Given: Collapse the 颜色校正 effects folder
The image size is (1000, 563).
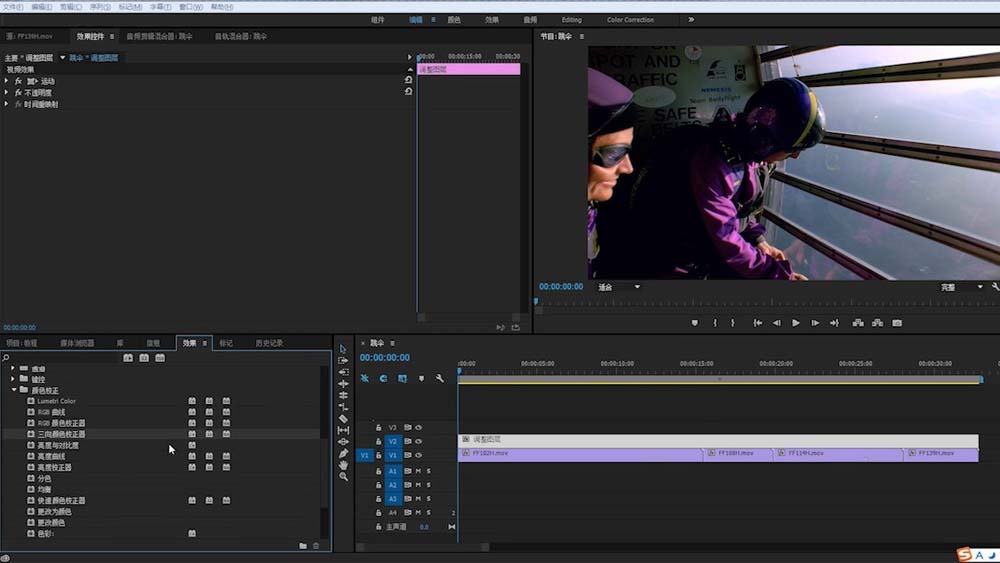Looking at the screenshot, I should pos(13,390).
